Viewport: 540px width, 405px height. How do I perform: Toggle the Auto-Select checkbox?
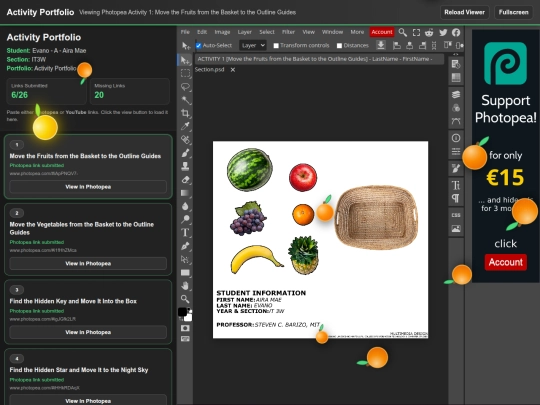point(198,45)
